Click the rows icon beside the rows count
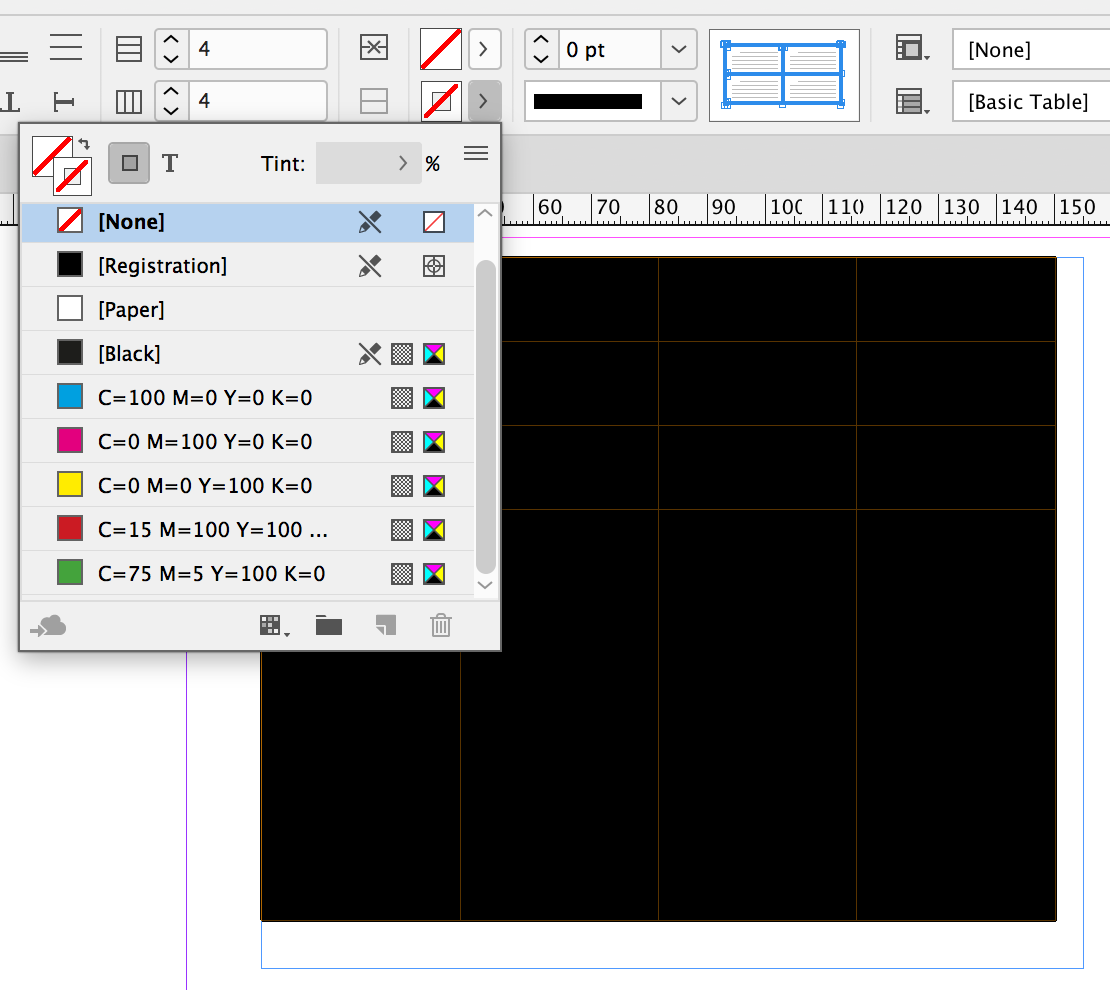 129,49
